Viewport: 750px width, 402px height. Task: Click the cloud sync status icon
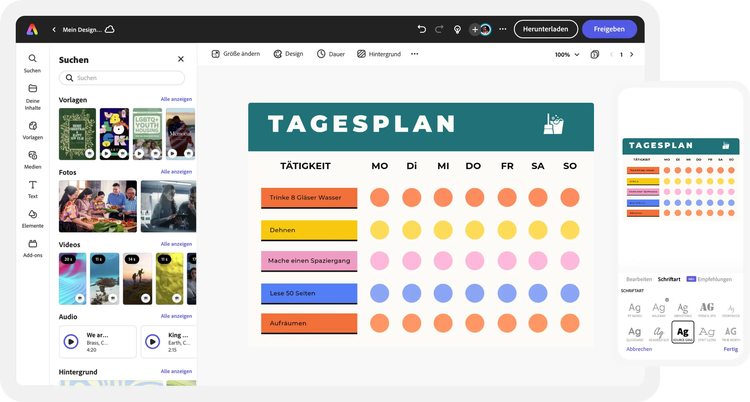point(110,29)
